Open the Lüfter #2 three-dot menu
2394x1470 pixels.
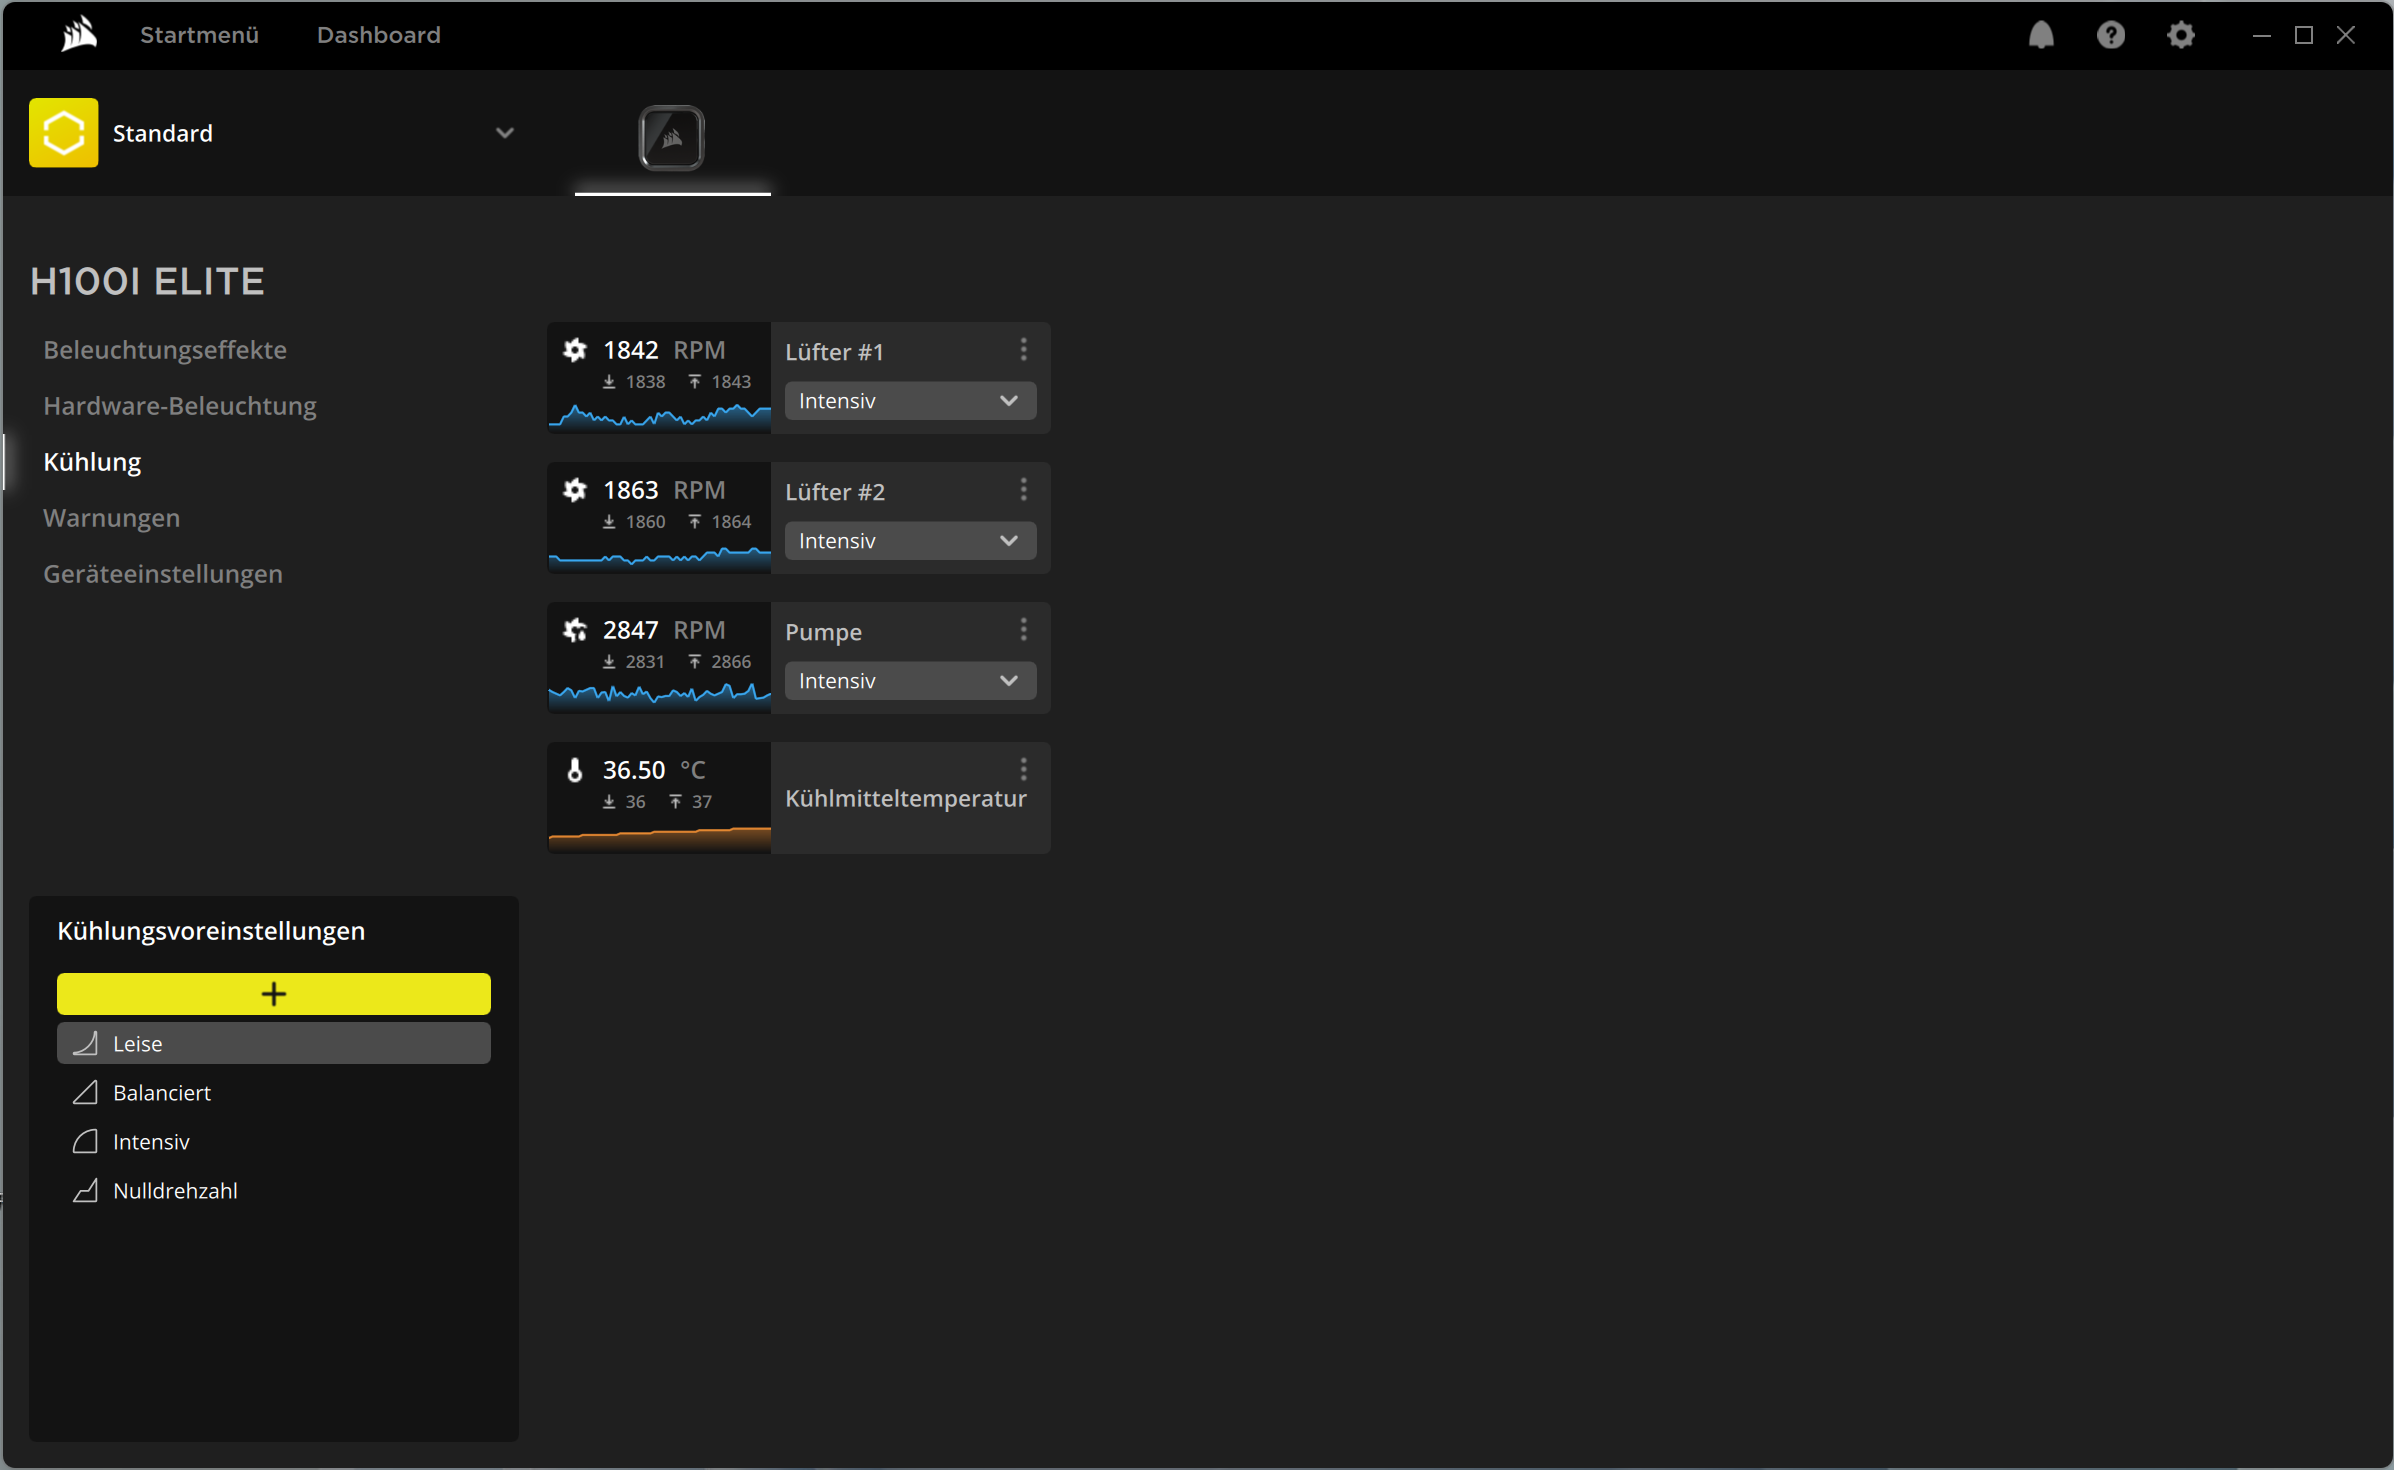coord(1023,489)
